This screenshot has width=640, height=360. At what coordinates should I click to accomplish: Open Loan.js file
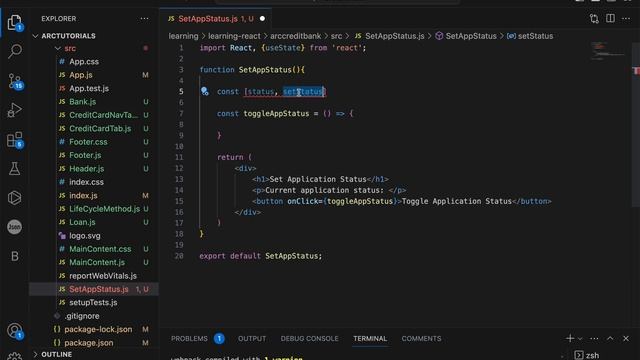[82, 222]
